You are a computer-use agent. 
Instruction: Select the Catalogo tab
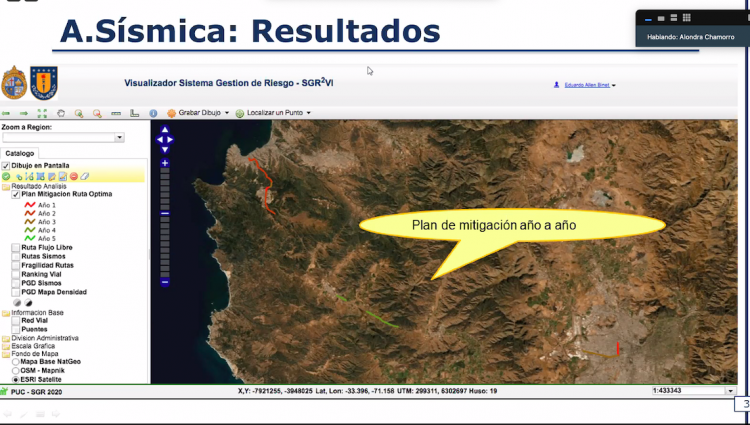20,153
